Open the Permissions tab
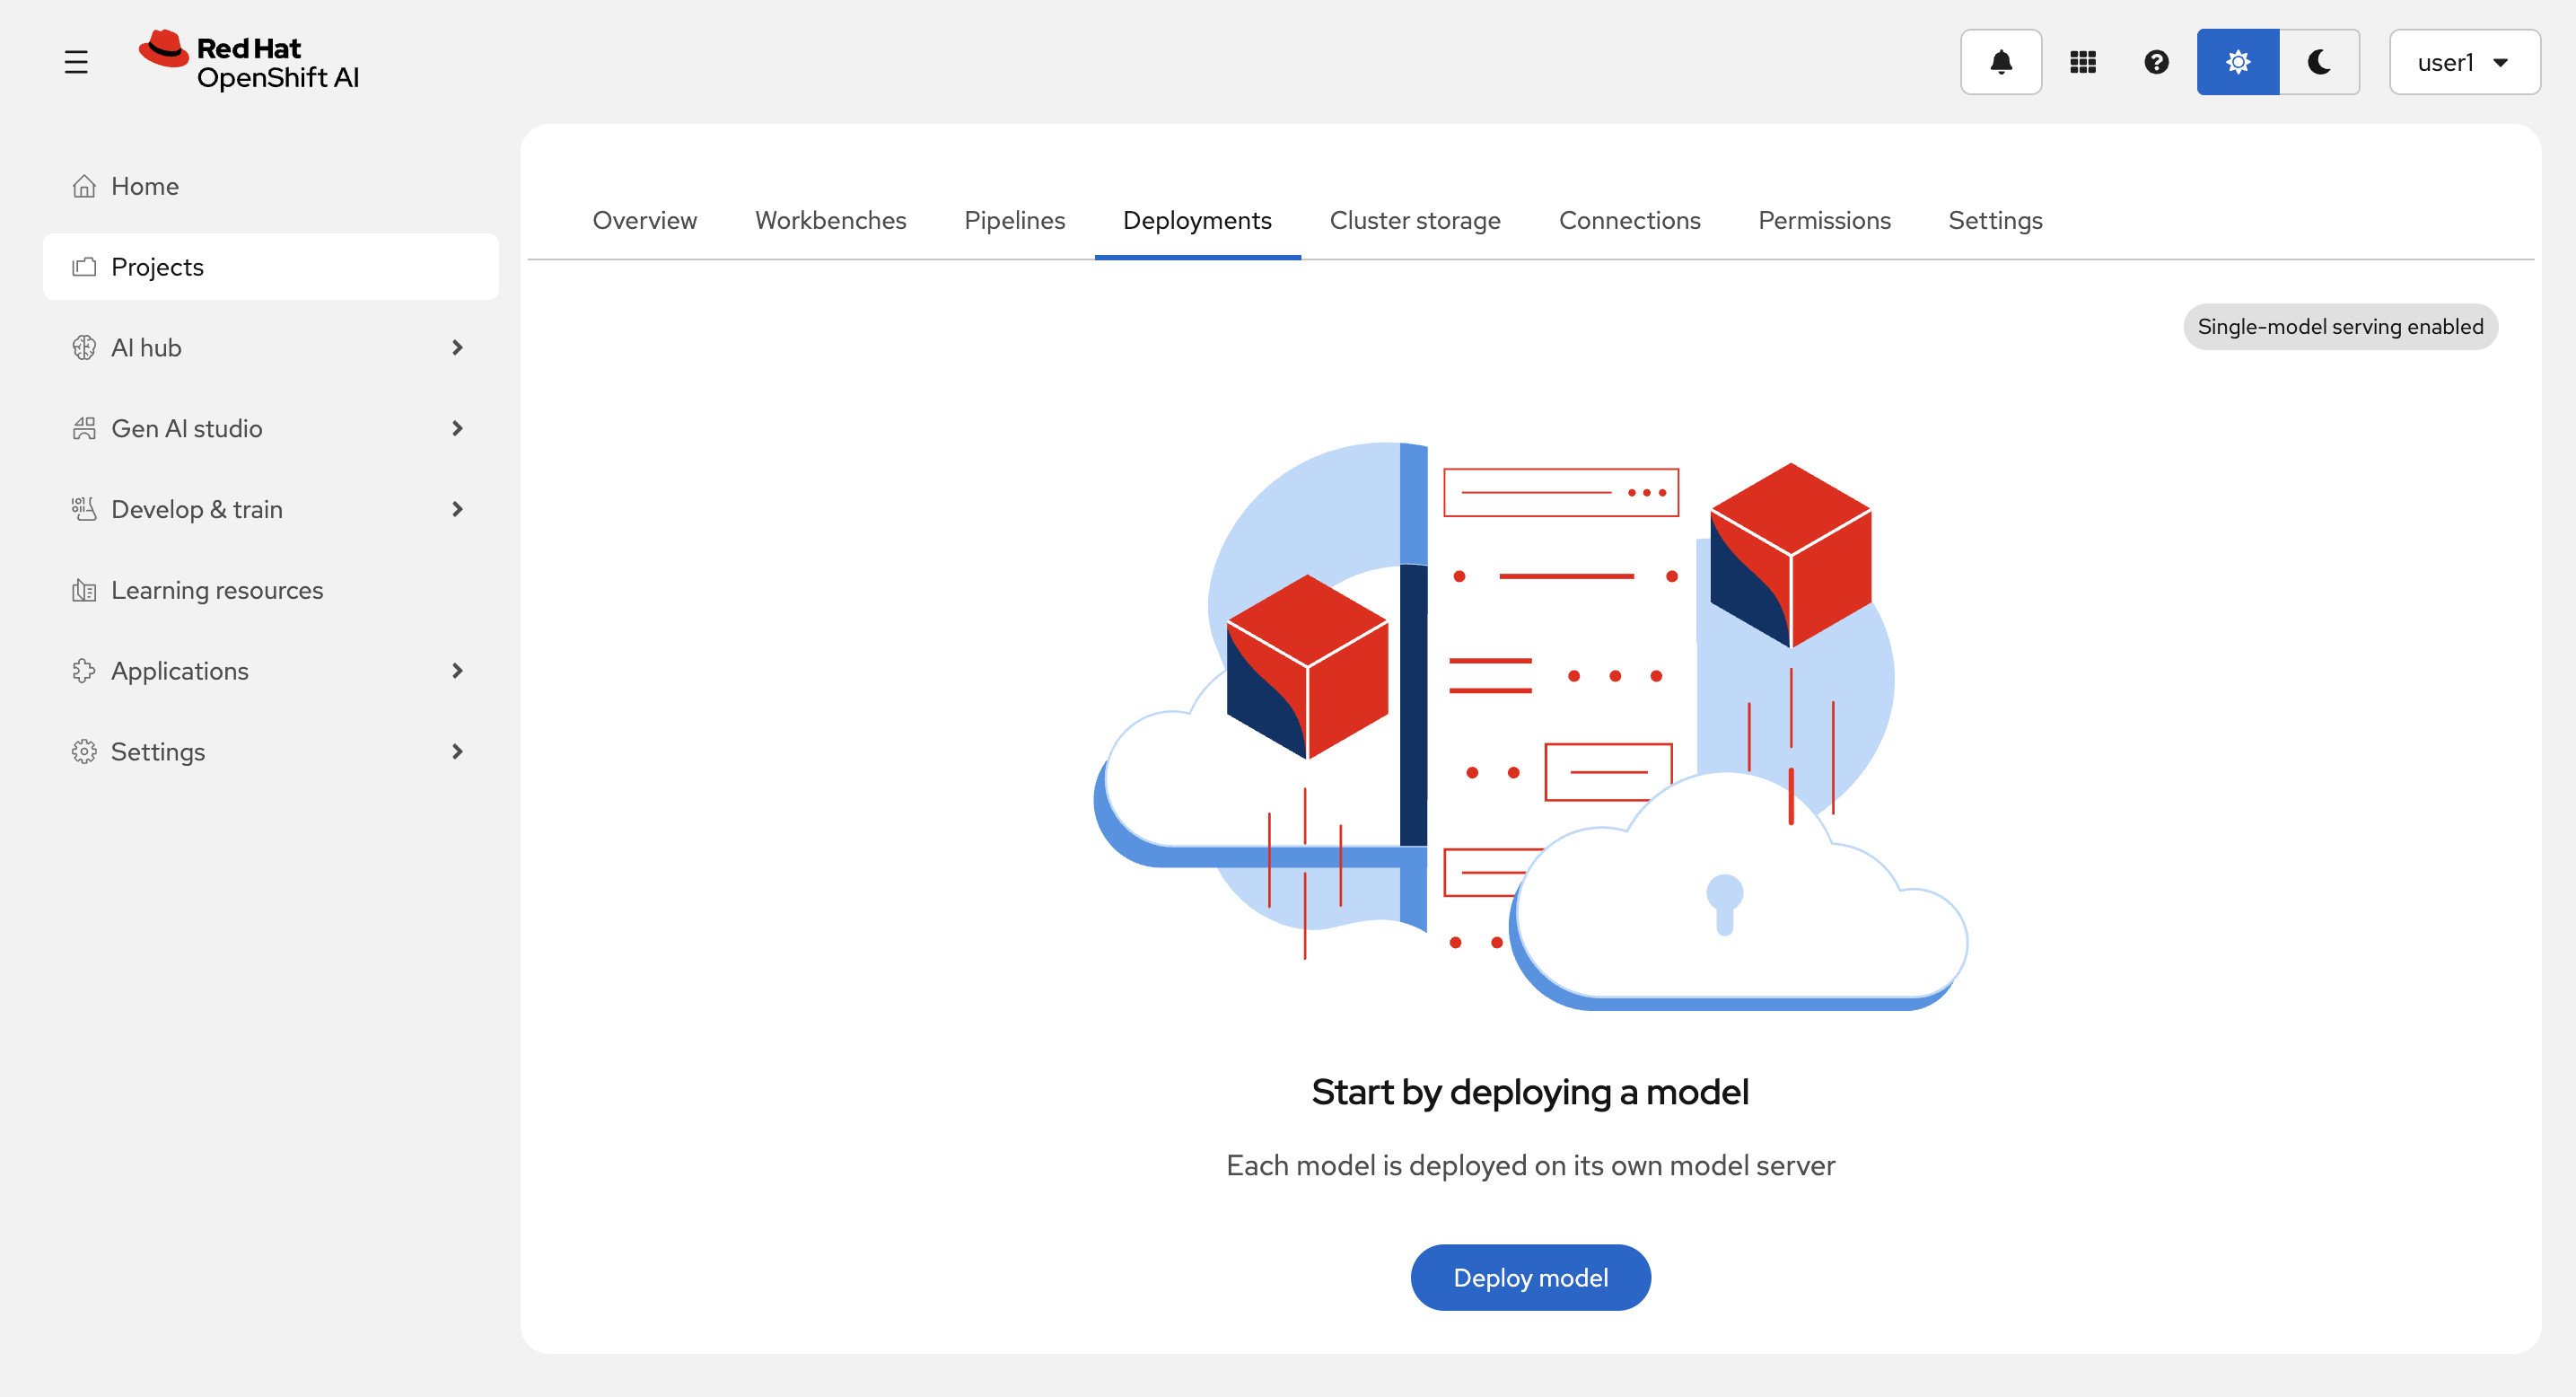 click(x=1824, y=220)
